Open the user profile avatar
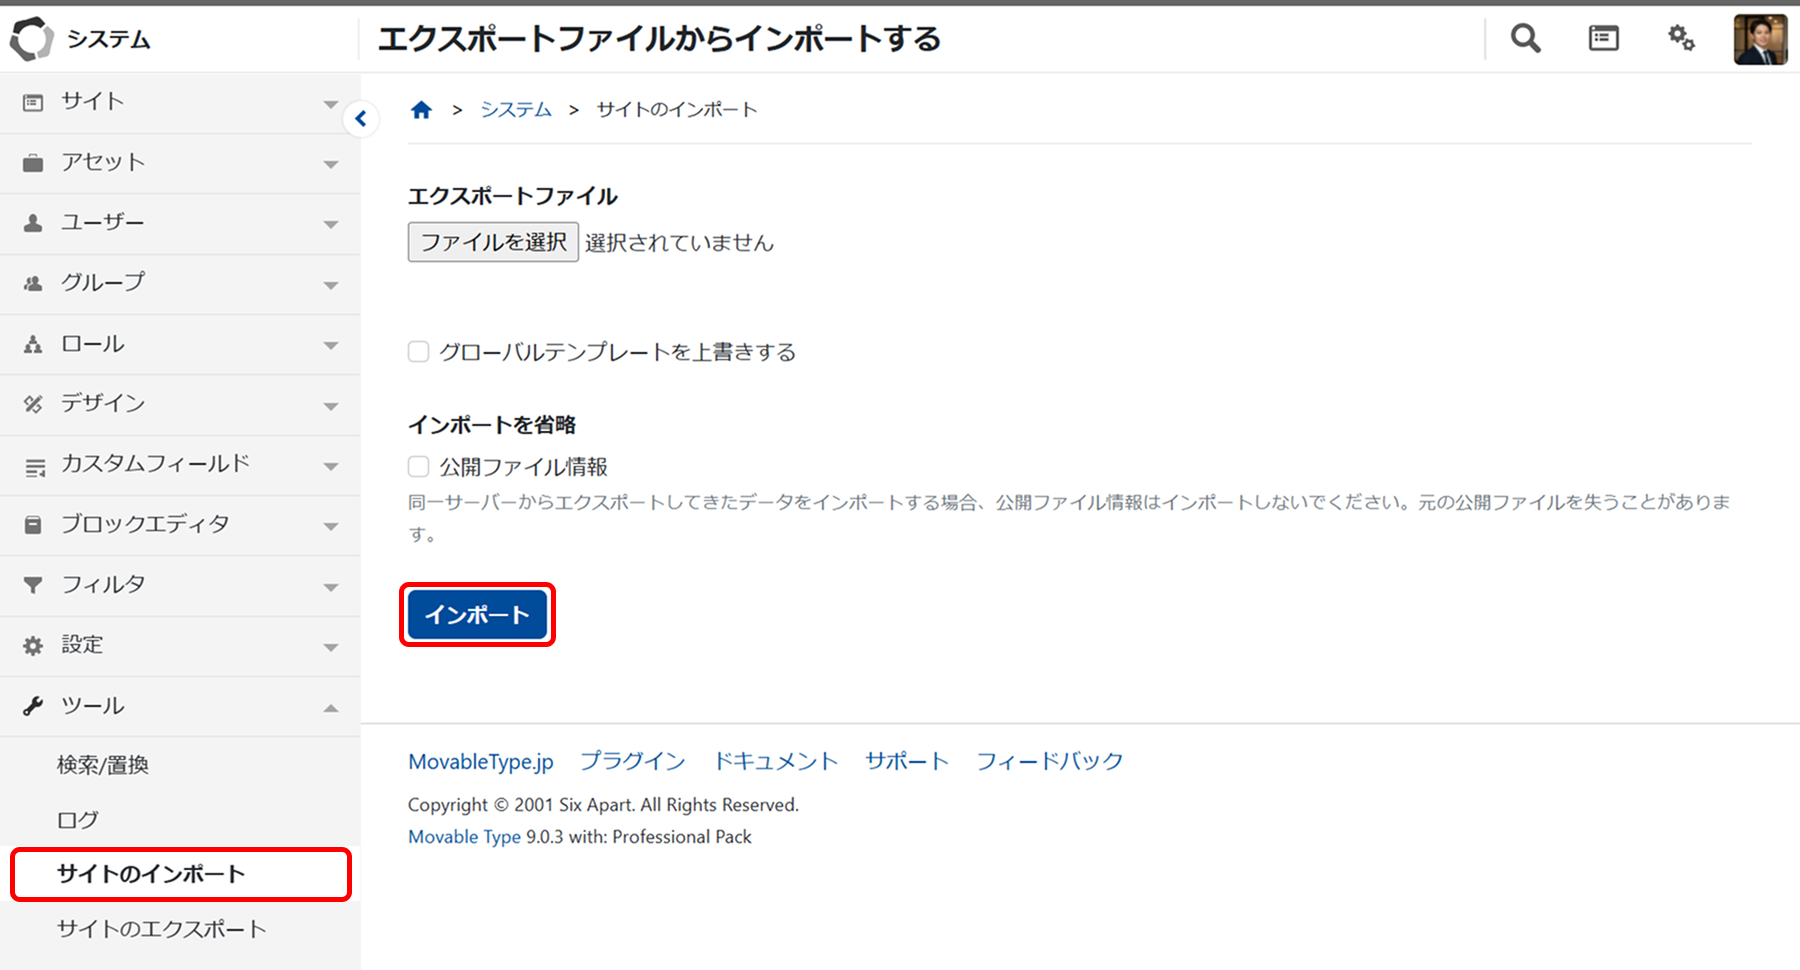Viewport: 1800px width, 970px height. coord(1760,40)
